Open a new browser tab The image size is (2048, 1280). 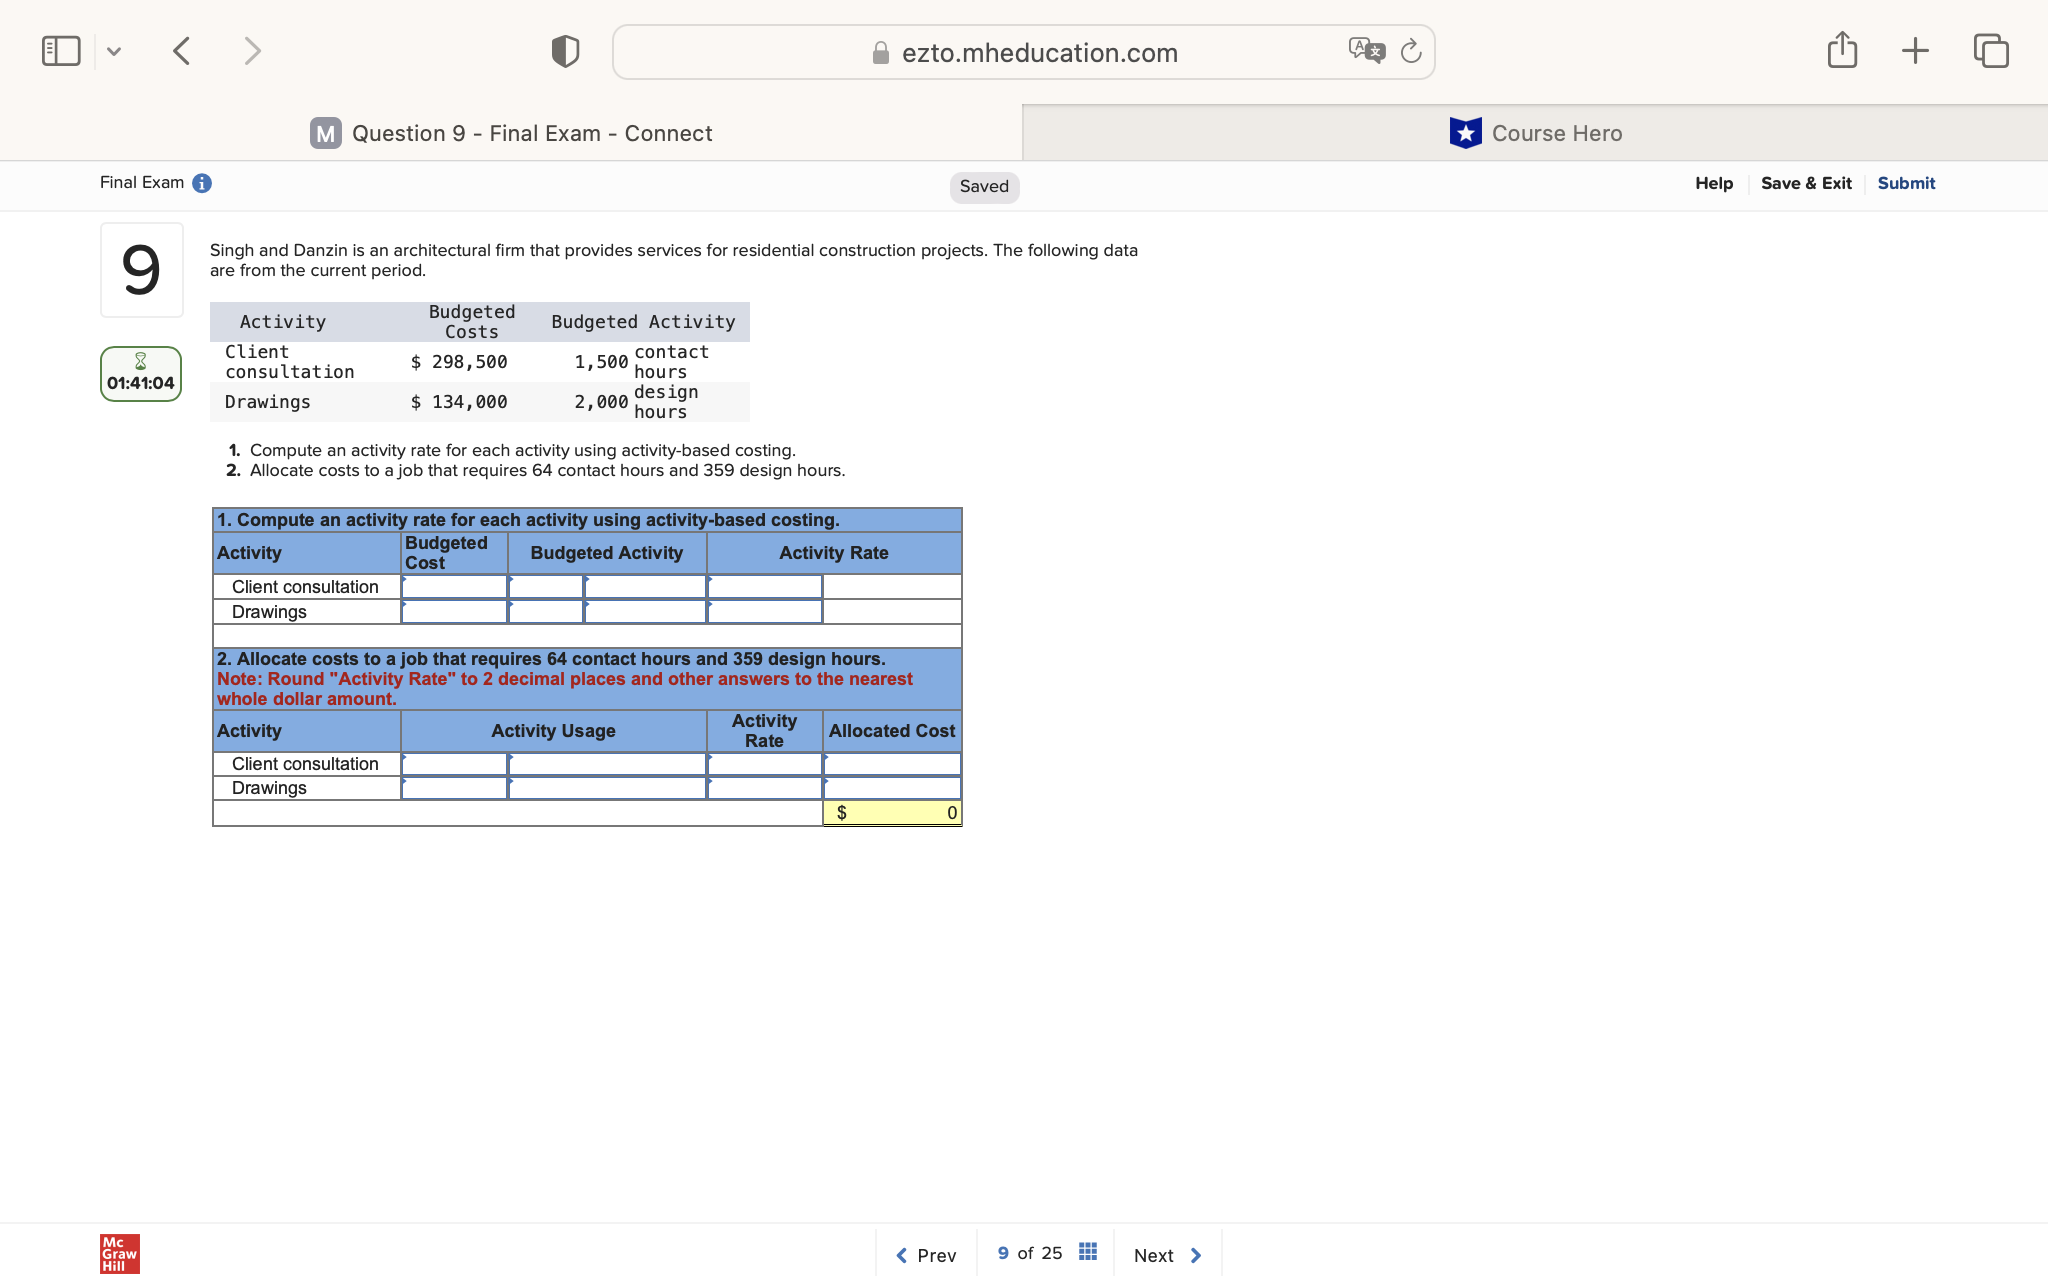pos(1915,50)
